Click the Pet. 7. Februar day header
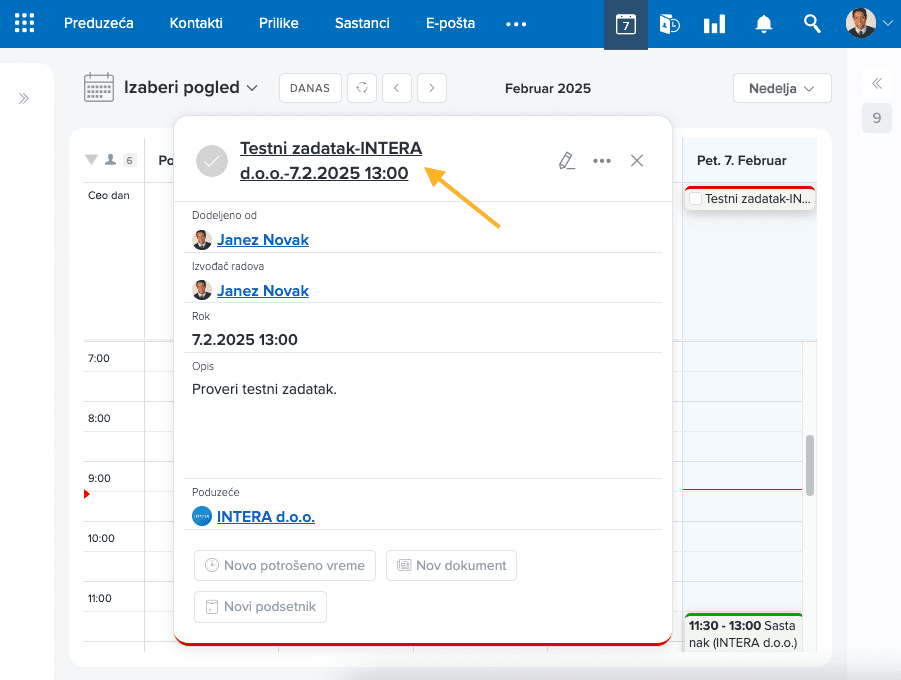Image resolution: width=901 pixels, height=680 pixels. 741,160
